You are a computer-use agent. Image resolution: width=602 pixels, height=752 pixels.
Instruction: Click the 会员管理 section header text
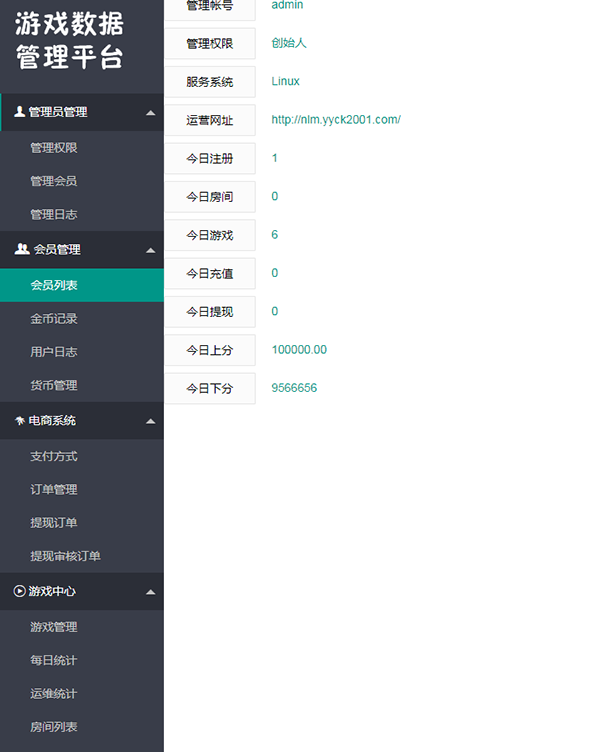pos(57,249)
